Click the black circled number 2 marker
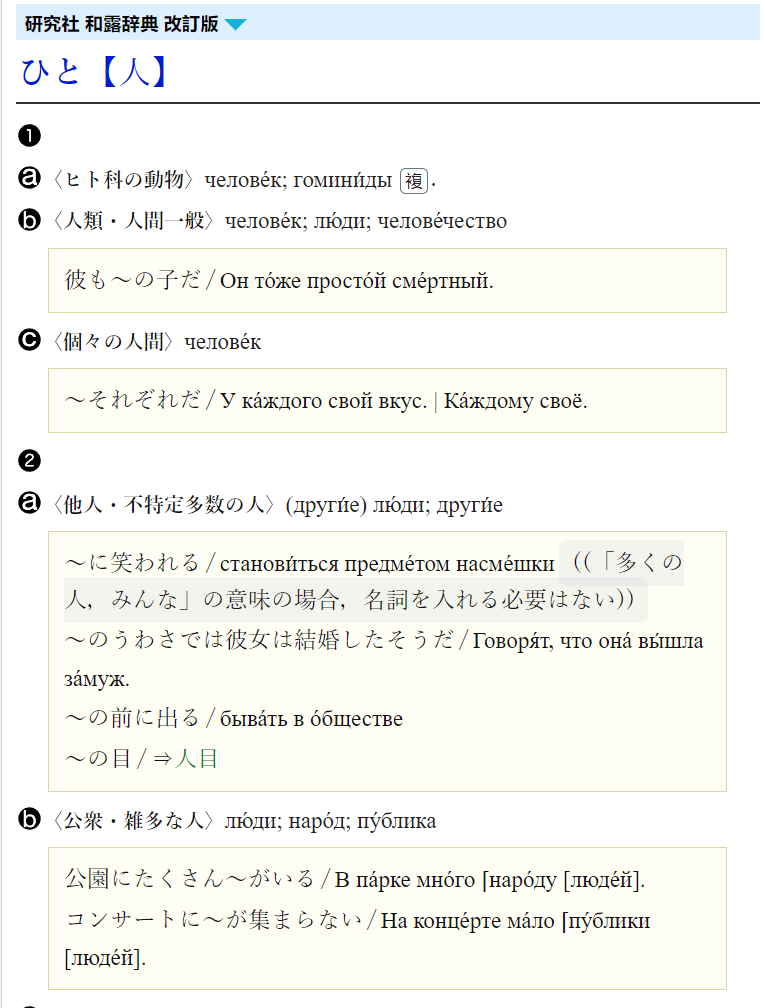765x1008 pixels. point(30,461)
